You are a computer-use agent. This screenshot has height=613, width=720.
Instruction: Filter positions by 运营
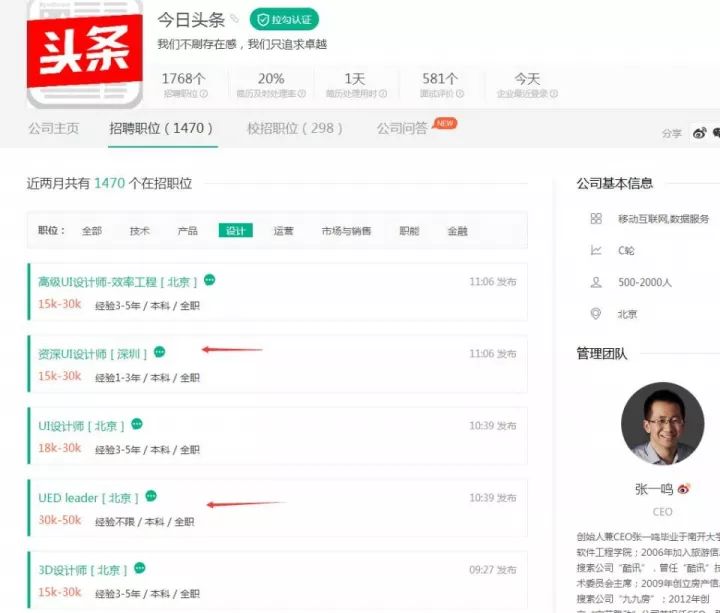tap(283, 231)
